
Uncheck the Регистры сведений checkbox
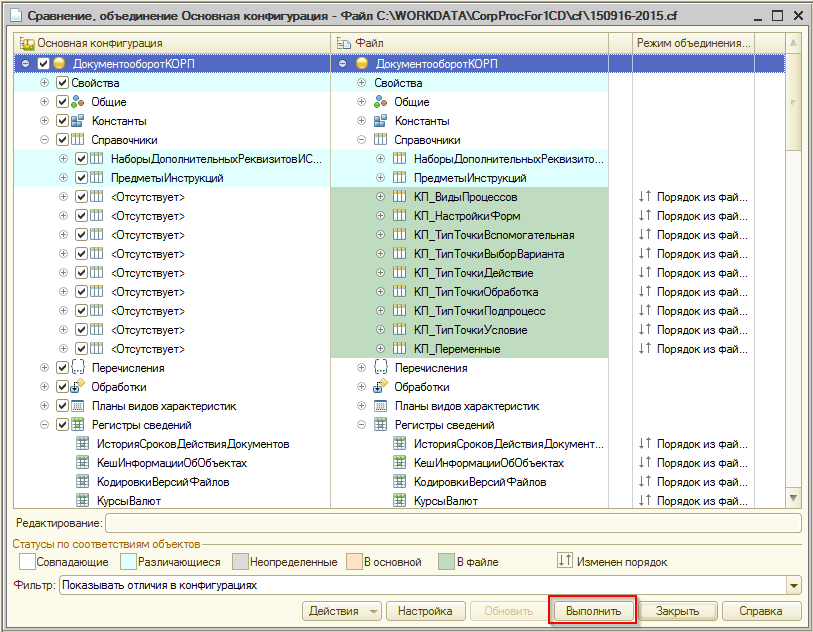pyautogui.click(x=62, y=425)
